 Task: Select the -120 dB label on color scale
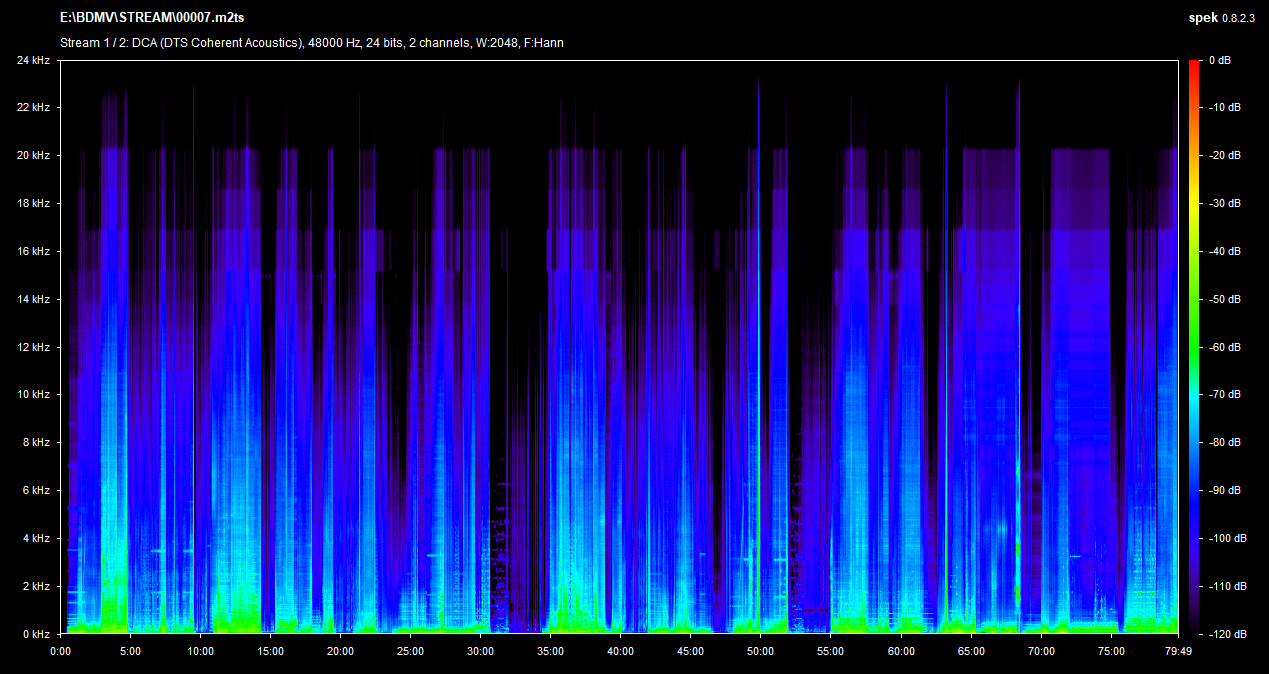click(x=1225, y=634)
